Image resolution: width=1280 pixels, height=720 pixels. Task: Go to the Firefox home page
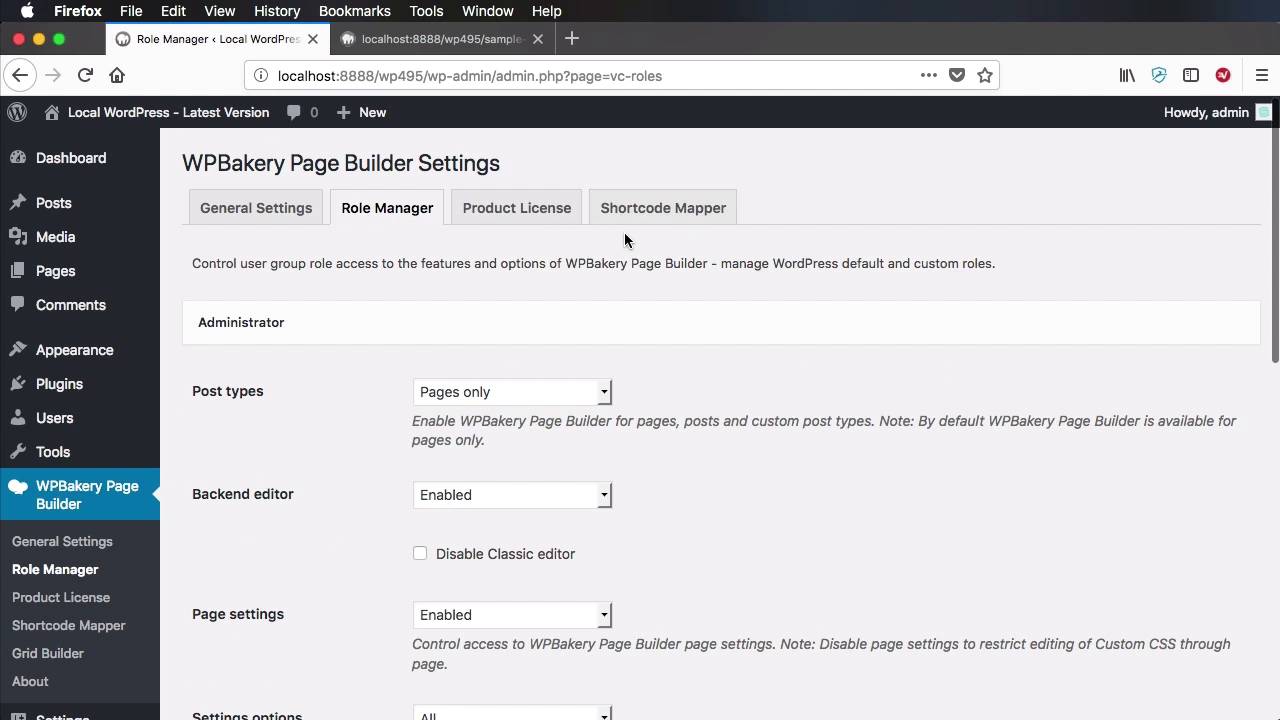(117, 75)
